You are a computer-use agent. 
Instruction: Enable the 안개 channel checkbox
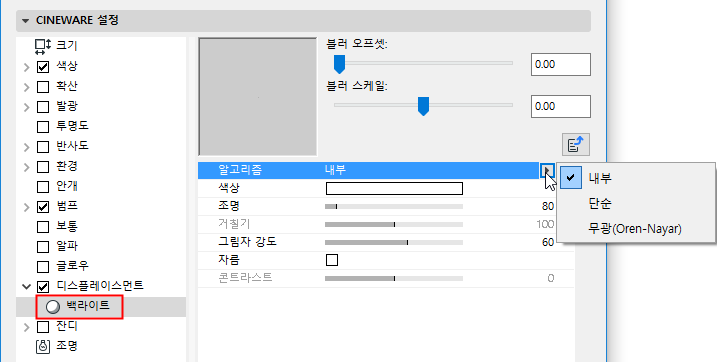tap(43, 187)
